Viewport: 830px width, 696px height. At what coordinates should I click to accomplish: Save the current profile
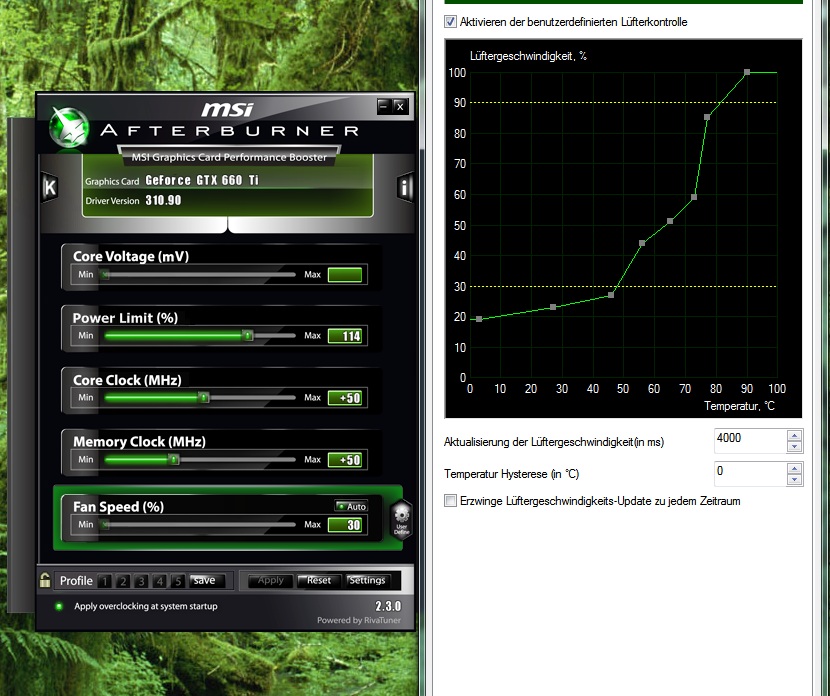click(204, 580)
